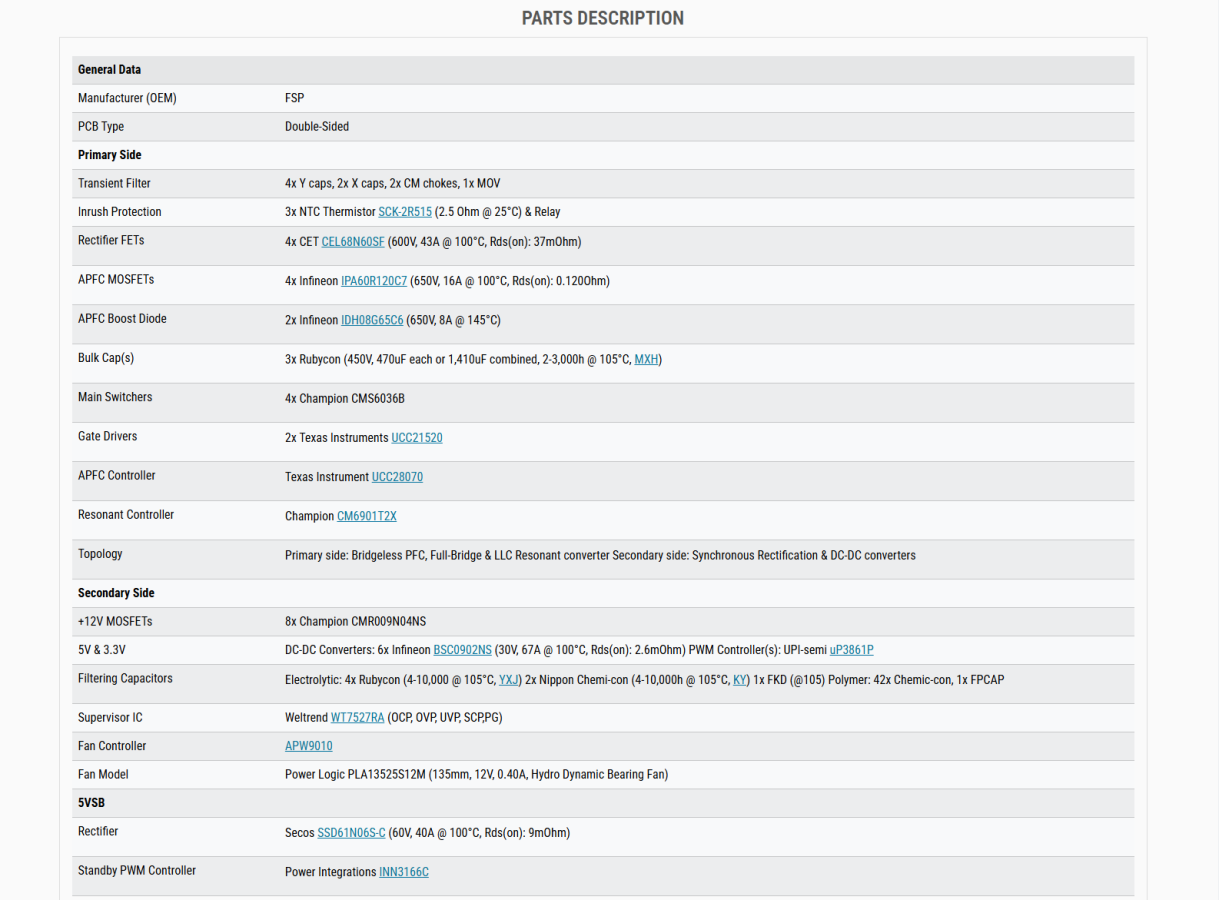Open the SCK-2R515 thermistor link
1219x900 pixels.
tap(405, 212)
